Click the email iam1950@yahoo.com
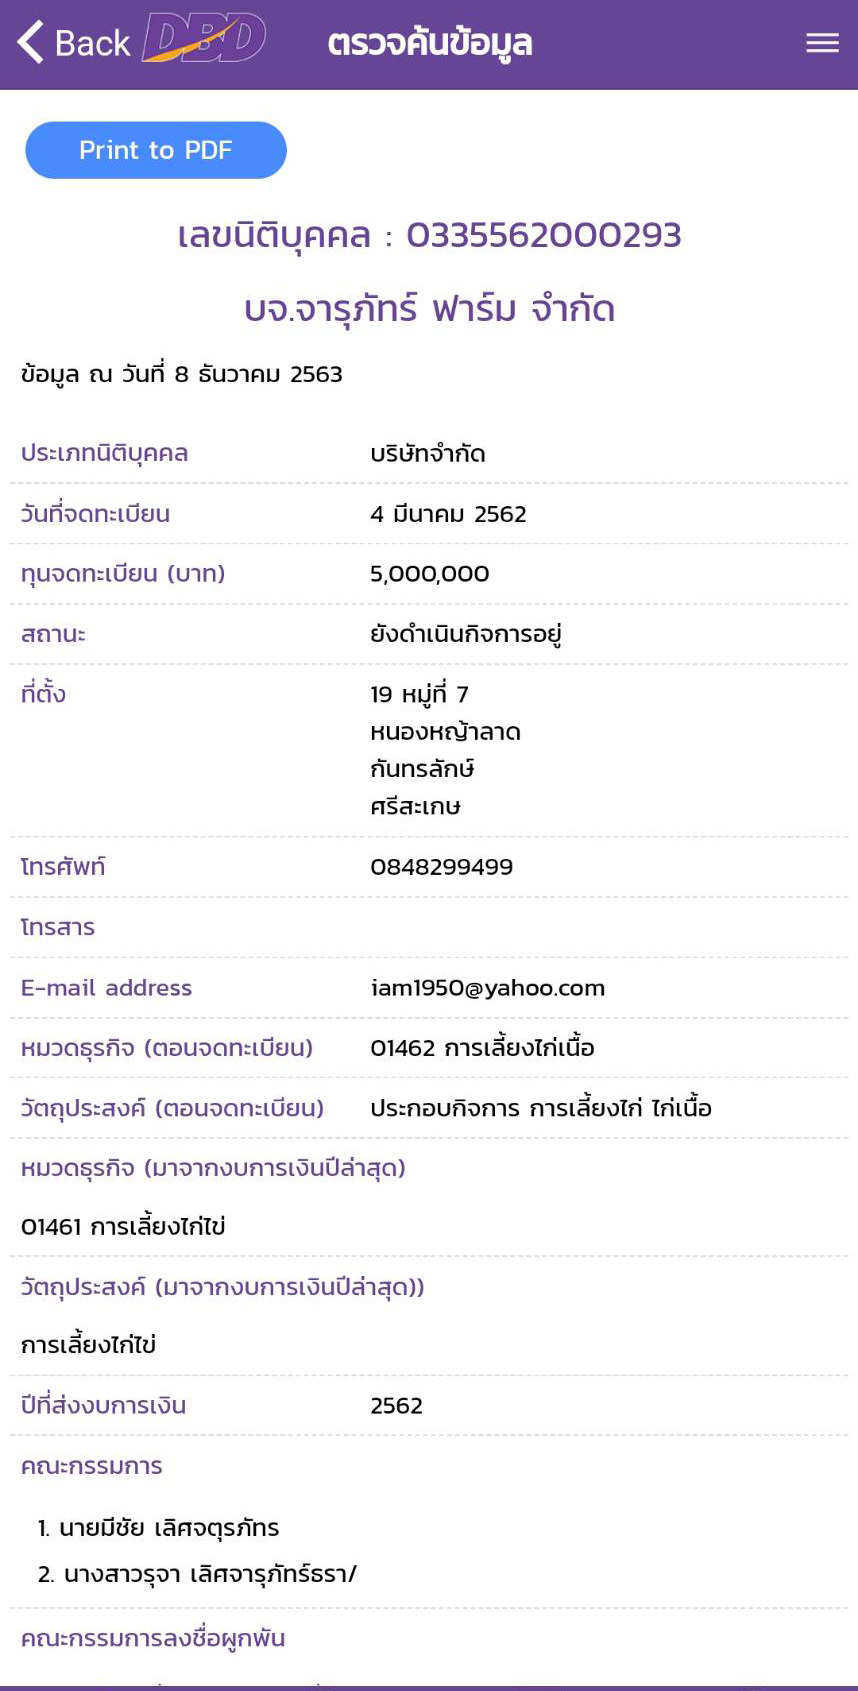Screen dimensions: 858x1691 tap(487, 988)
